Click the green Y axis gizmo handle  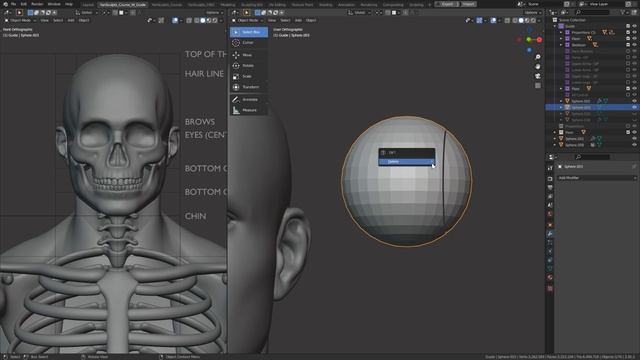(529, 40)
